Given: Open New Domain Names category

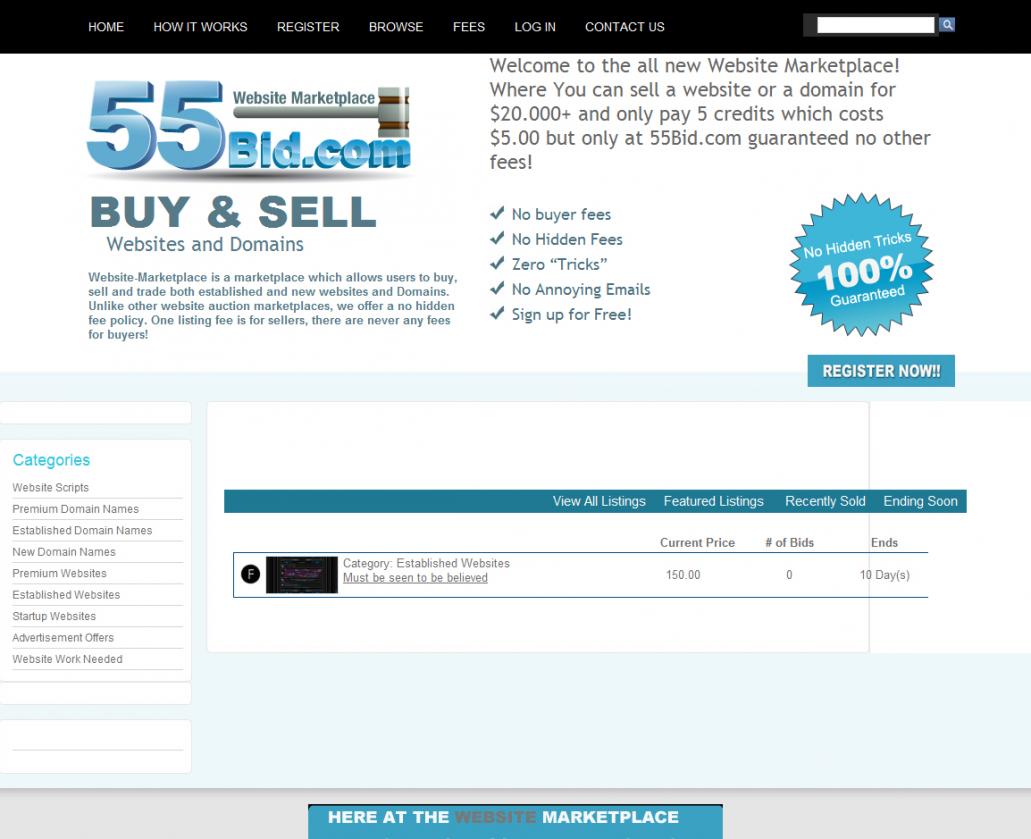Looking at the screenshot, I should [x=64, y=552].
